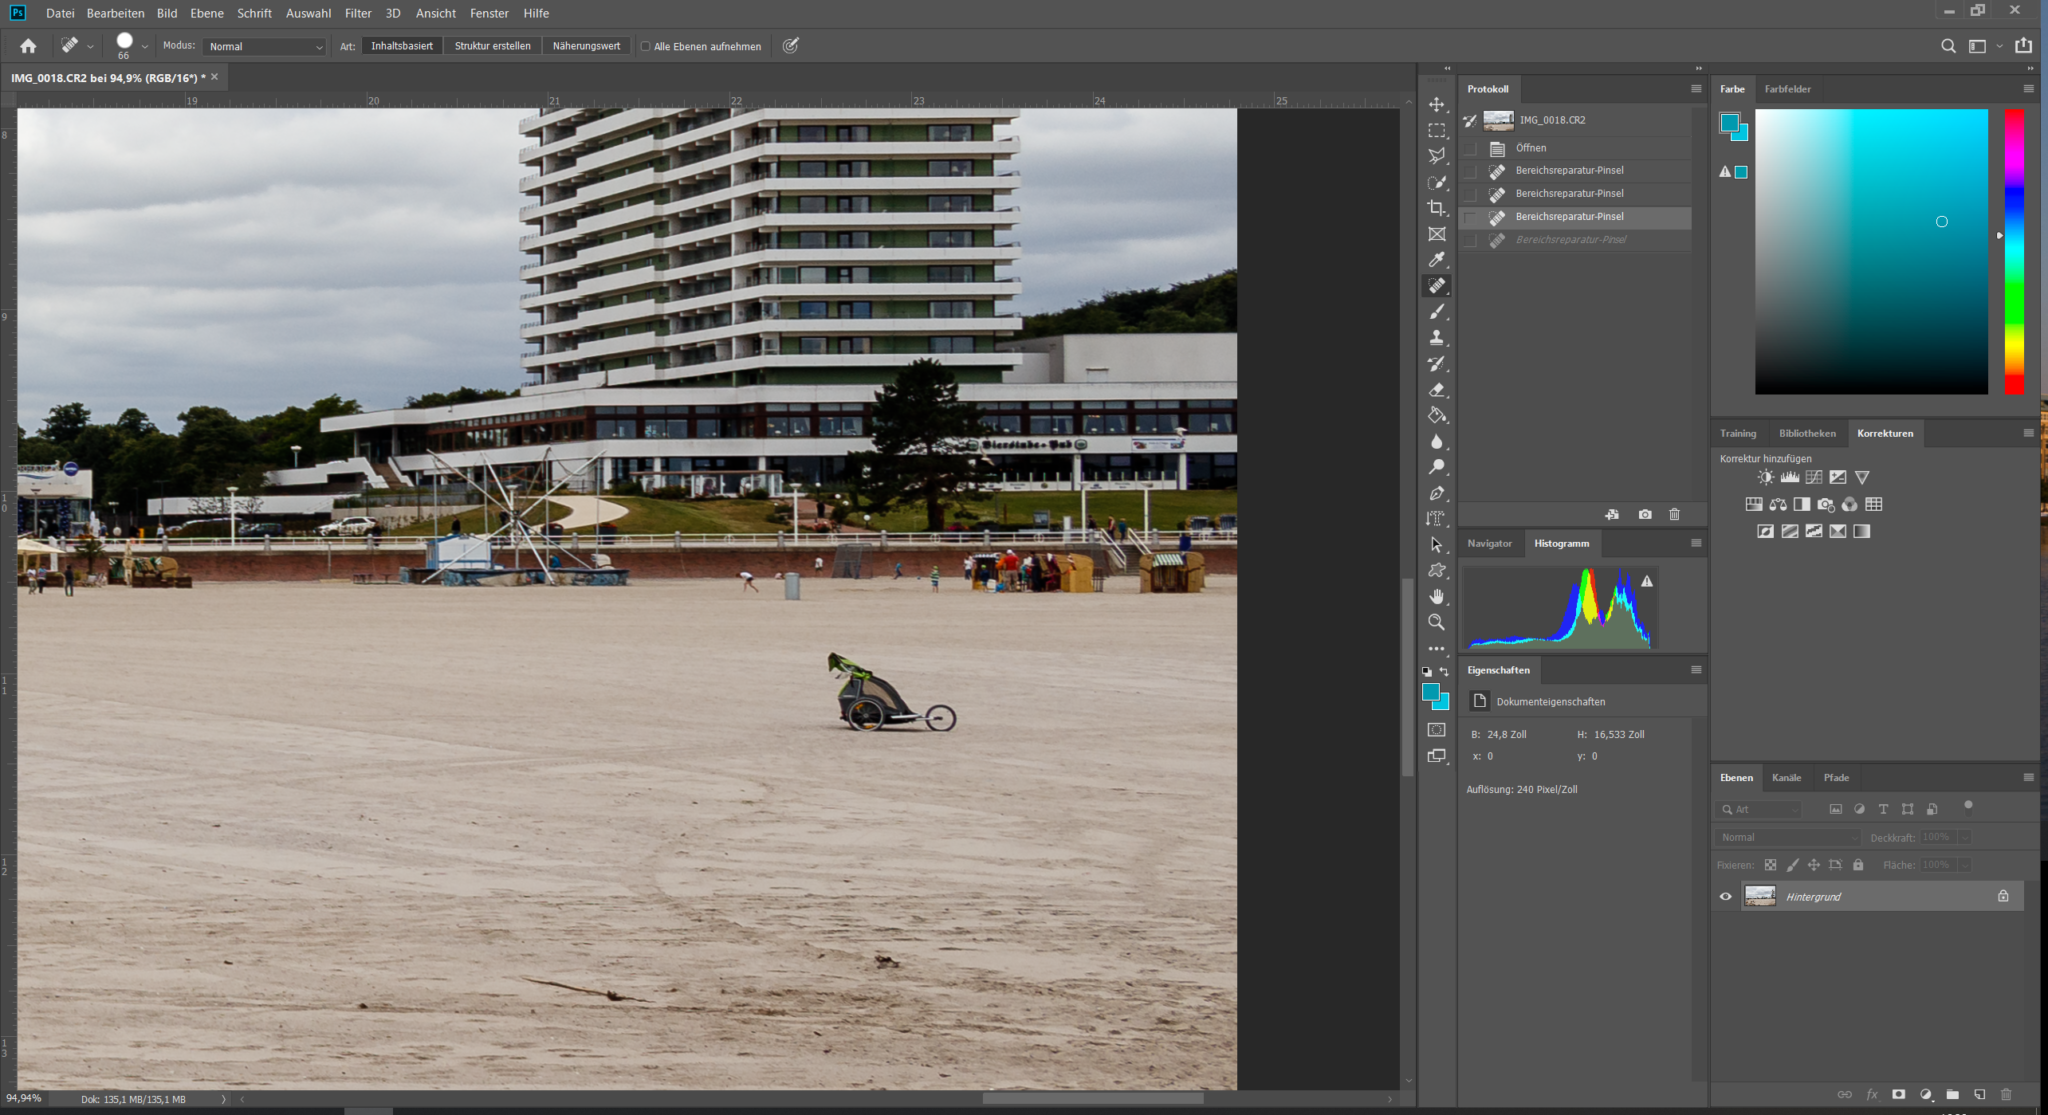Toggle Quick Mask mode icon
Image resolution: width=2048 pixels, height=1115 pixels.
pos(1437,730)
